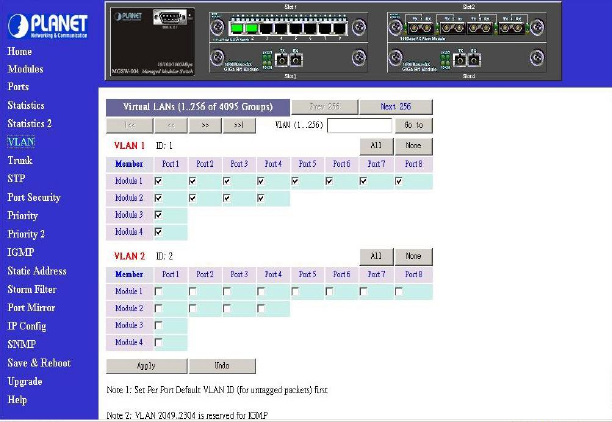Select None for VLAN 1

413,146
